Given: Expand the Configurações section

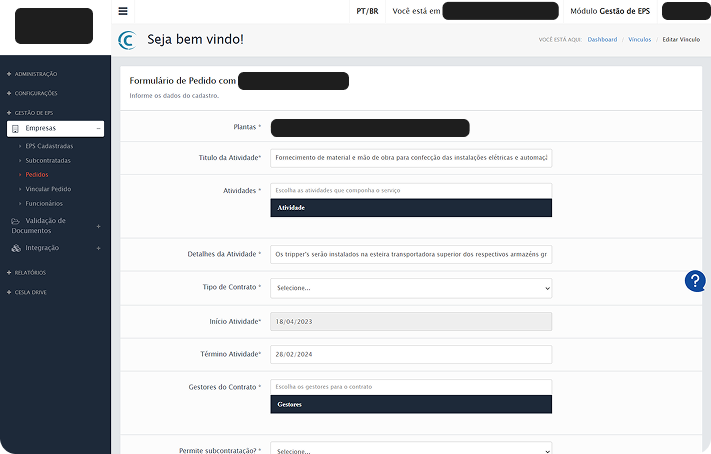Looking at the screenshot, I should coord(32,93).
